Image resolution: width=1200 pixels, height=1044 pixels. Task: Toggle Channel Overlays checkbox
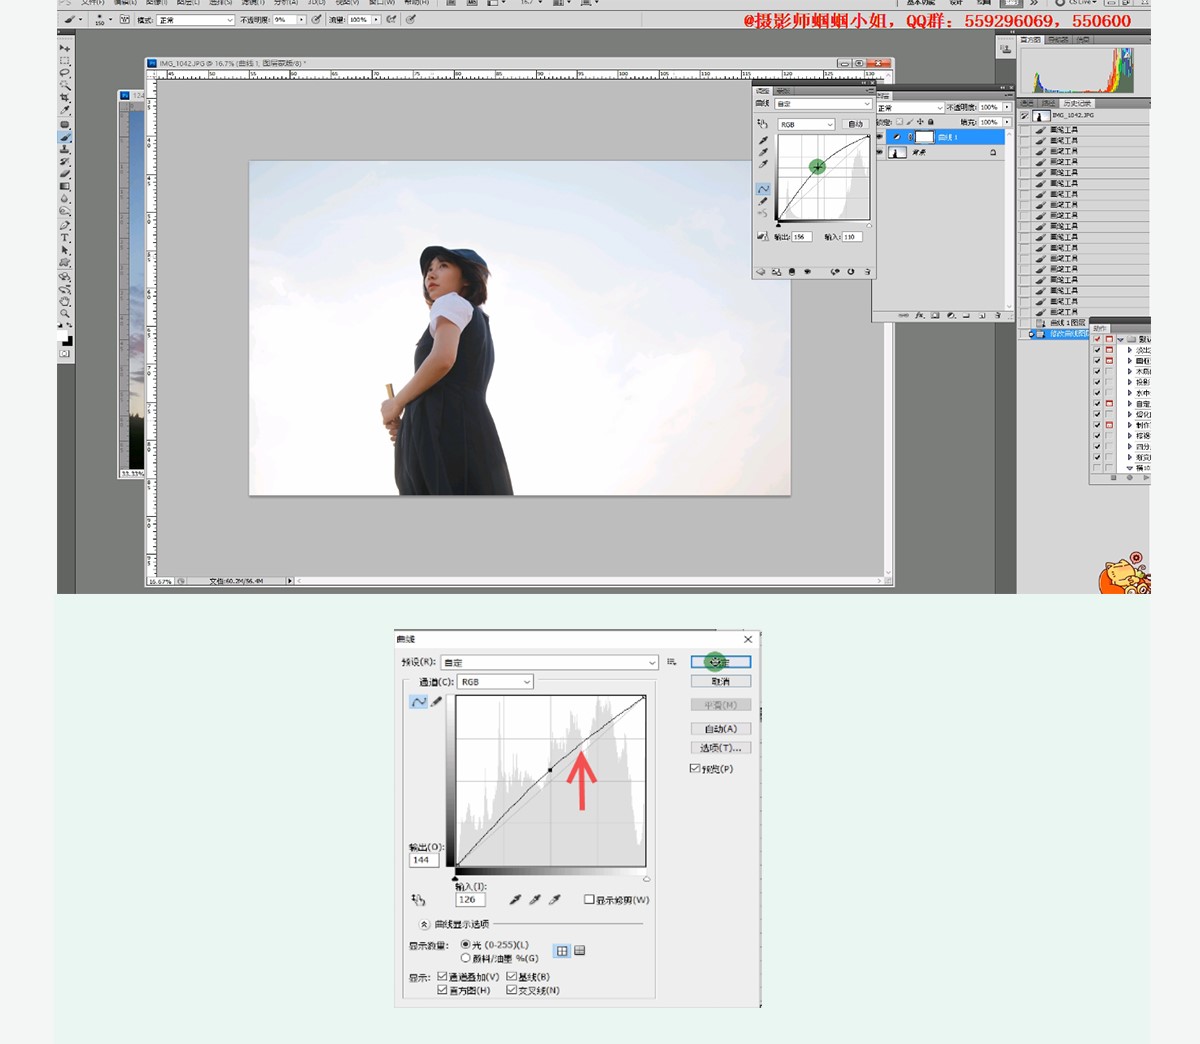[x=442, y=976]
